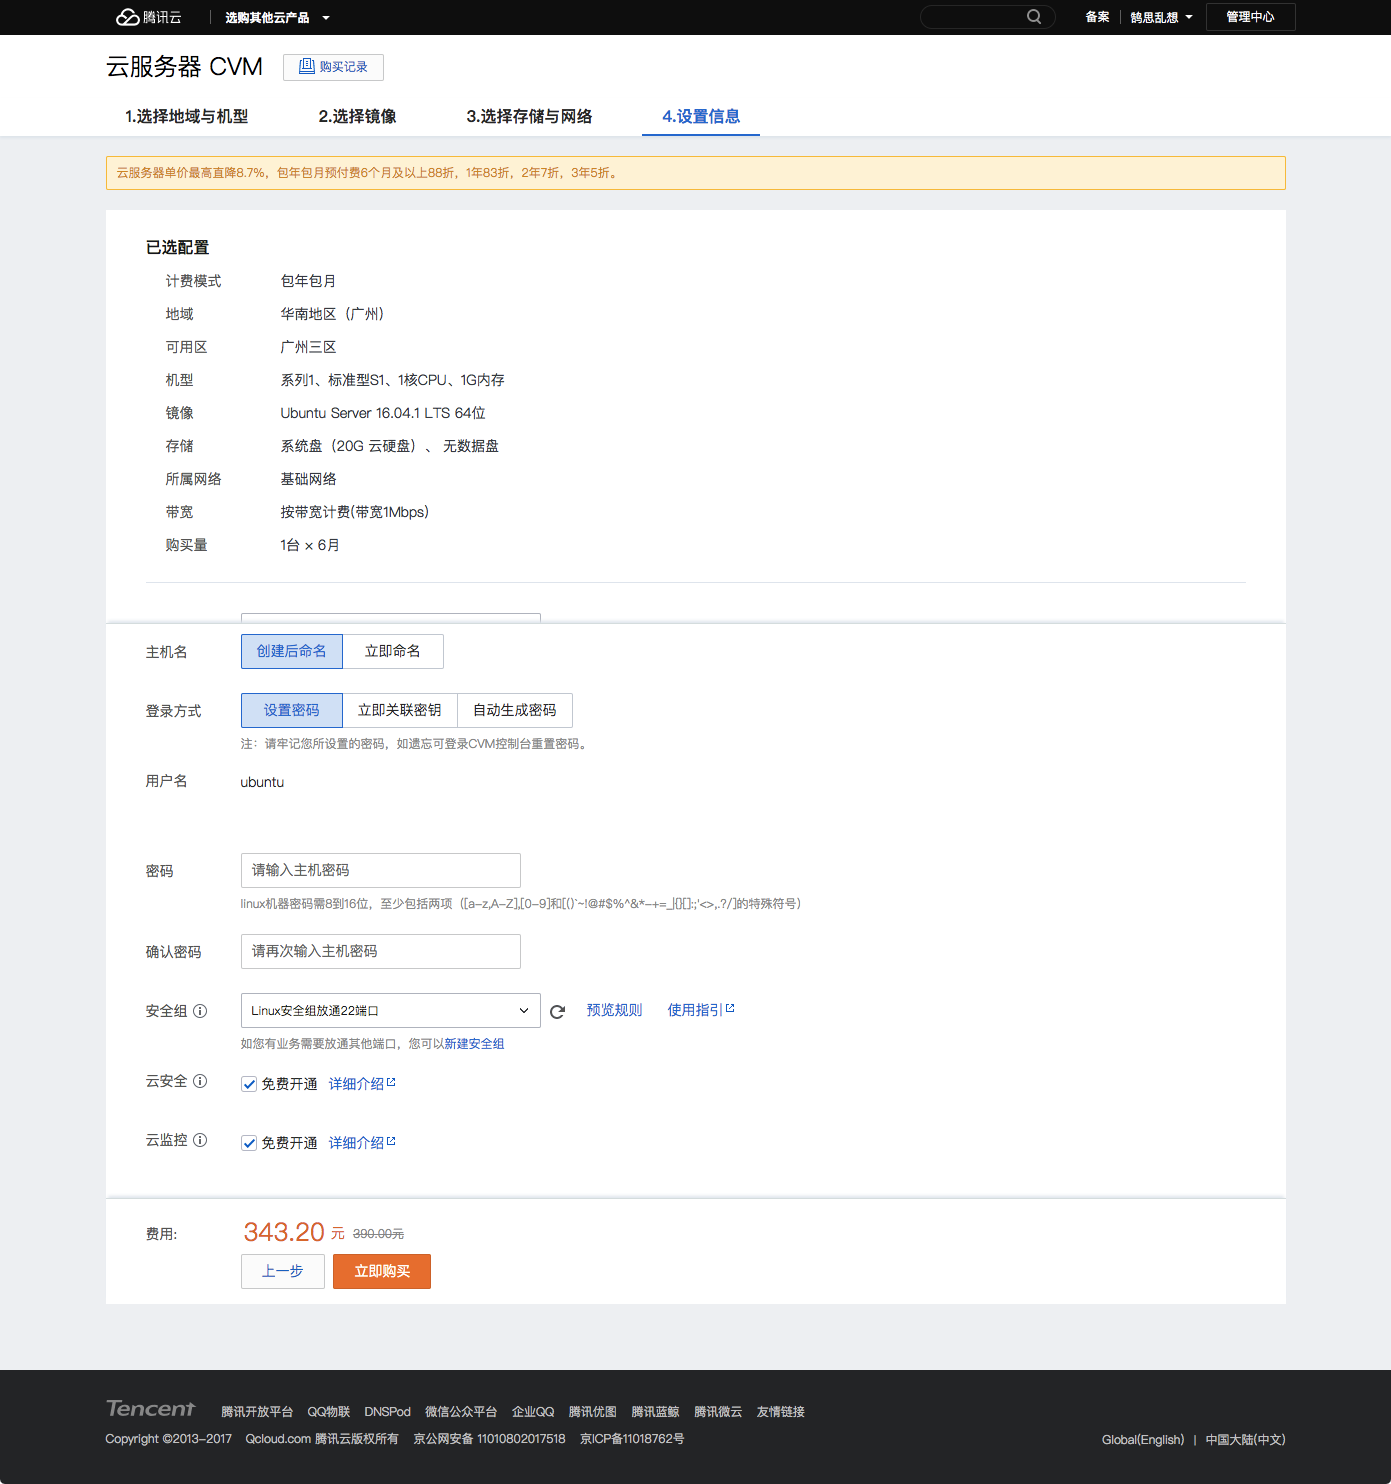
Task: Click 京ICP备11018762号 footer text
Action: (632, 1439)
